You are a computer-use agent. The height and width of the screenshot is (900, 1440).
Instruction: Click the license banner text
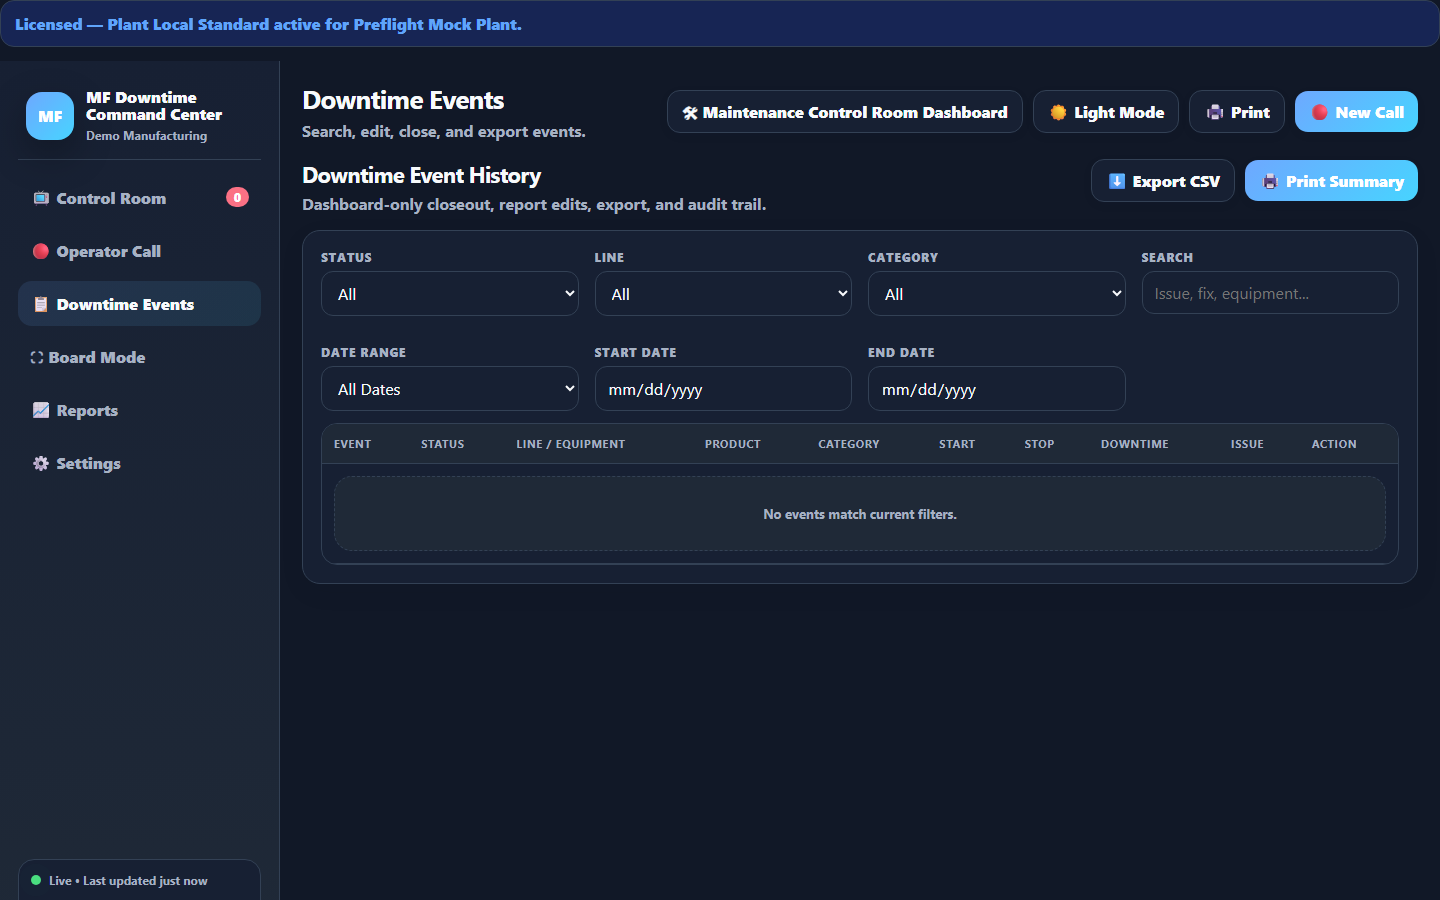(x=268, y=24)
